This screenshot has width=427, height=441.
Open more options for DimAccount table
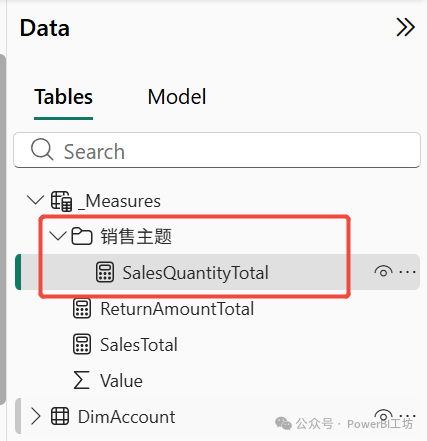pos(407,416)
